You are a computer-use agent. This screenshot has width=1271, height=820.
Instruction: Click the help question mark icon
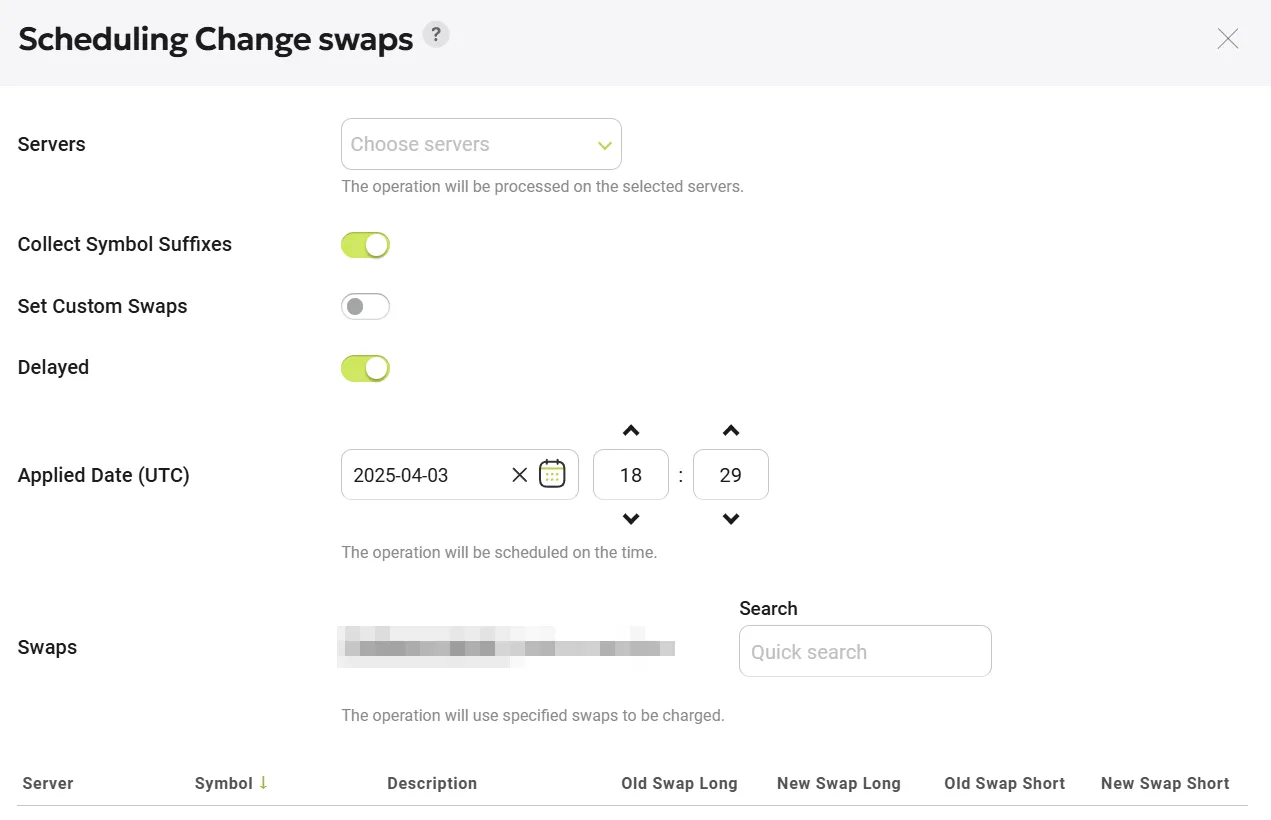435,35
